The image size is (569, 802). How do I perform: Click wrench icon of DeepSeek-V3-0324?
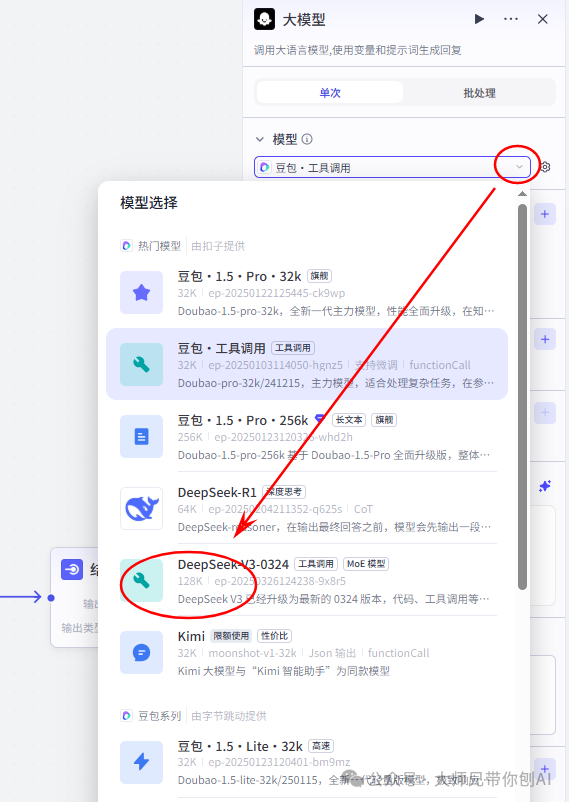(141, 581)
